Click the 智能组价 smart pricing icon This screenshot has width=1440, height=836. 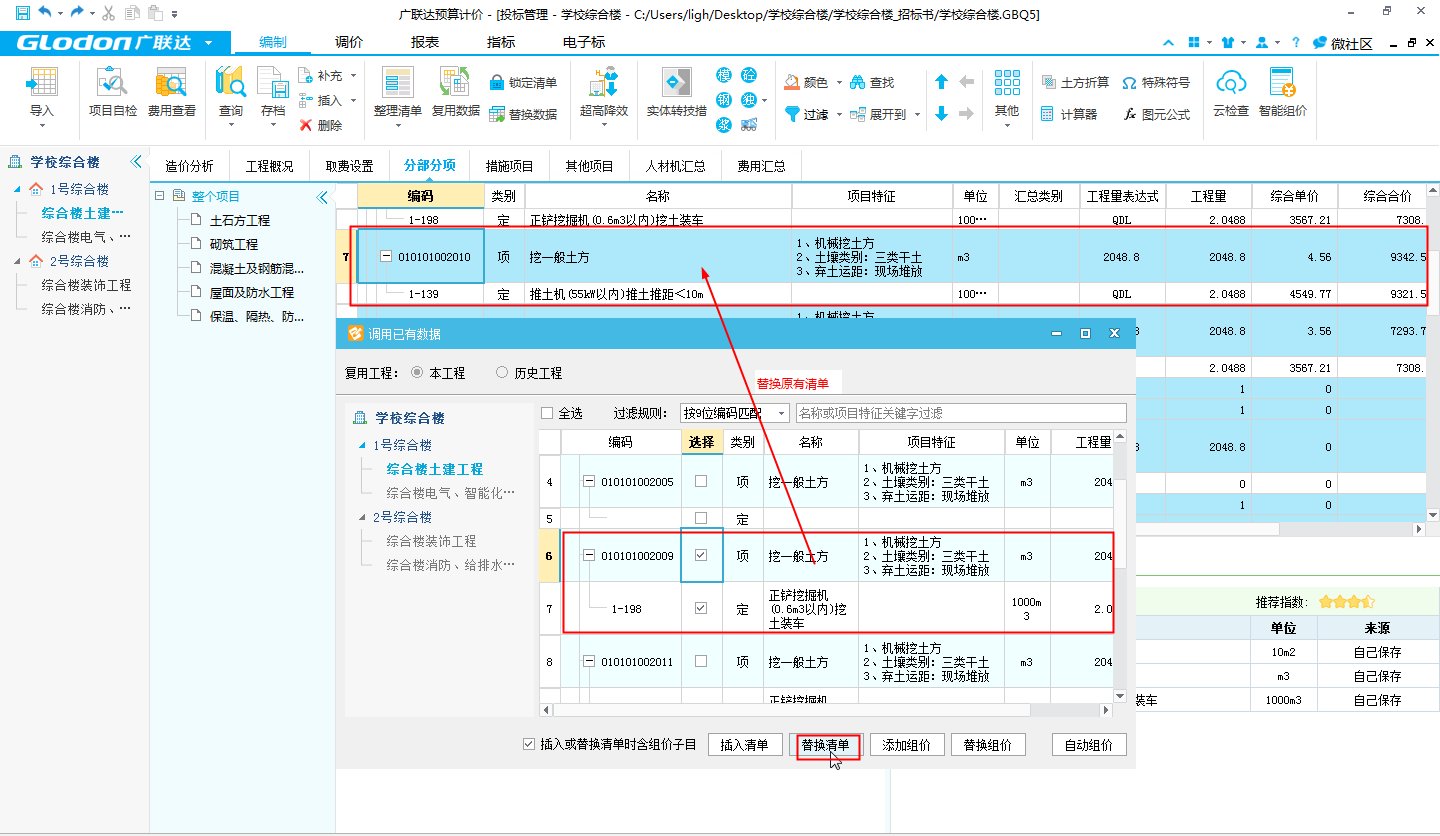[1282, 86]
